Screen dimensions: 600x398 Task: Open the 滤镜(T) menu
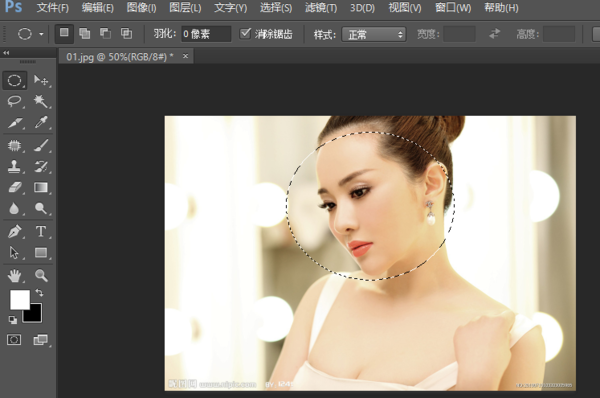pyautogui.click(x=321, y=8)
